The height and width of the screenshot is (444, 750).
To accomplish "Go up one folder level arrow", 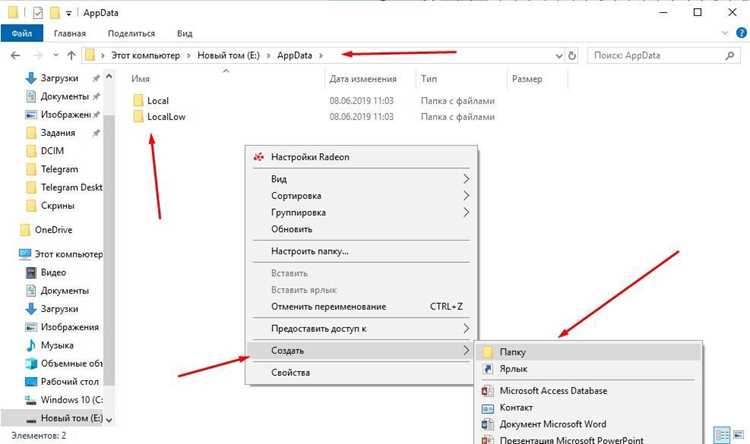I will [71, 56].
